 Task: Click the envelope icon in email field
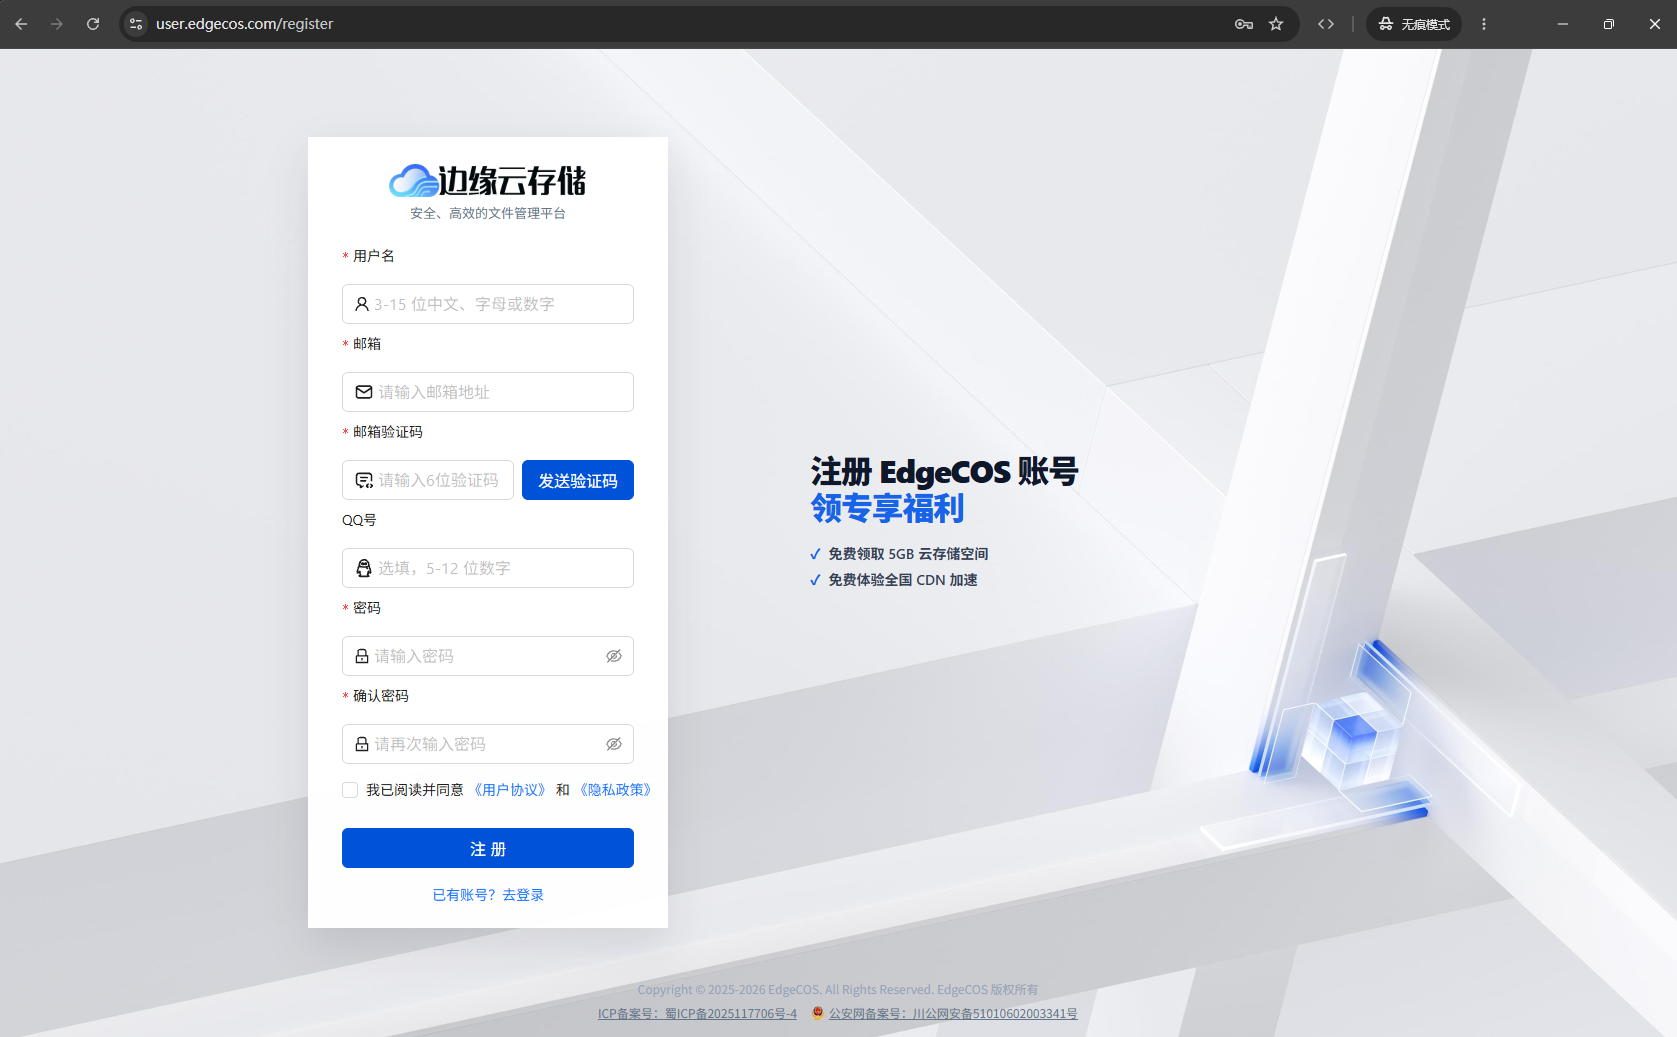pyautogui.click(x=364, y=392)
